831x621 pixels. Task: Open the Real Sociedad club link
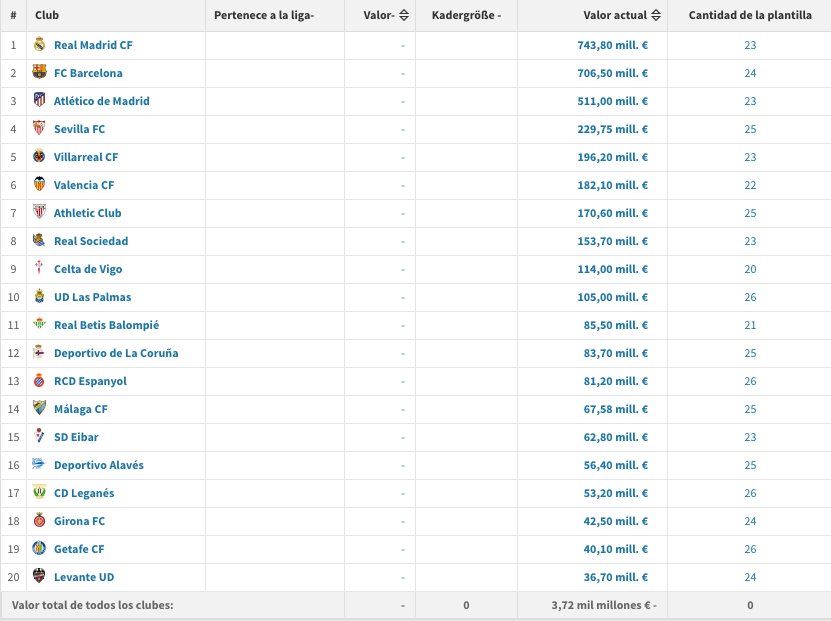[x=91, y=241]
